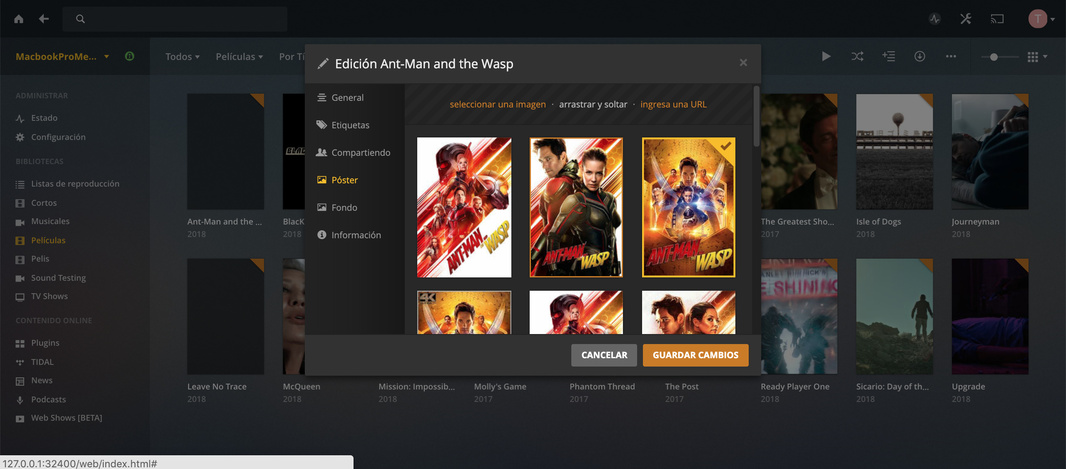
Task: Click the download sync icon
Action: click(x=920, y=56)
